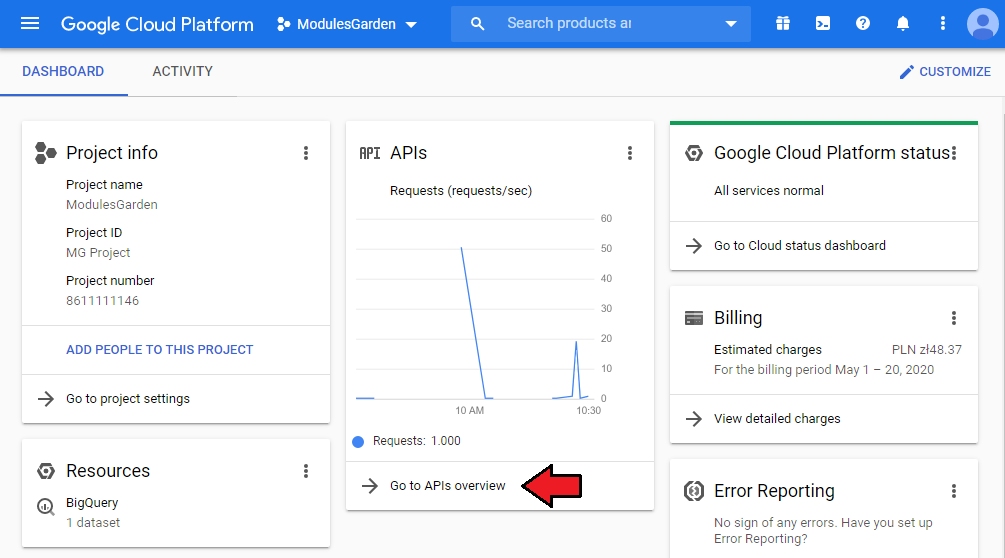Open the Help question mark icon
Image resolution: width=1005 pixels, height=558 pixels.
pos(863,24)
